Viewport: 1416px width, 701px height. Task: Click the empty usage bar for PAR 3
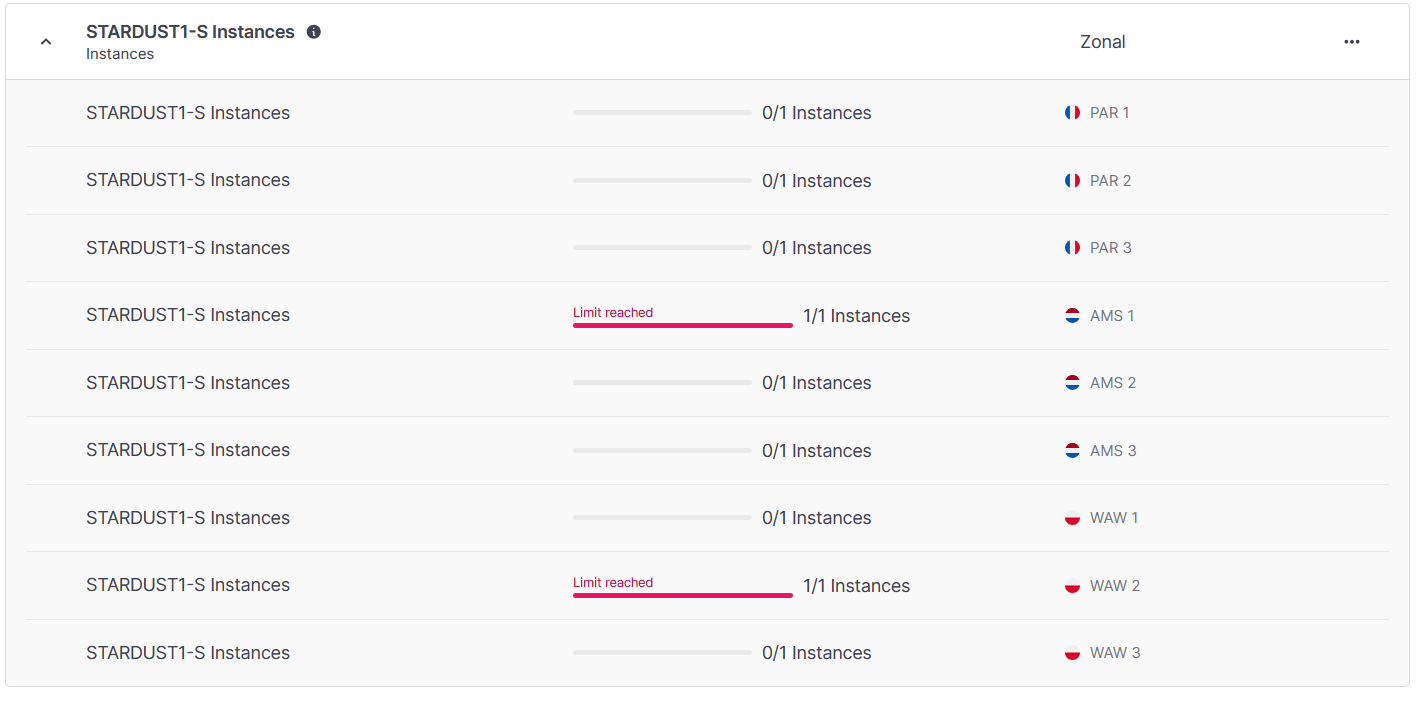coord(662,248)
